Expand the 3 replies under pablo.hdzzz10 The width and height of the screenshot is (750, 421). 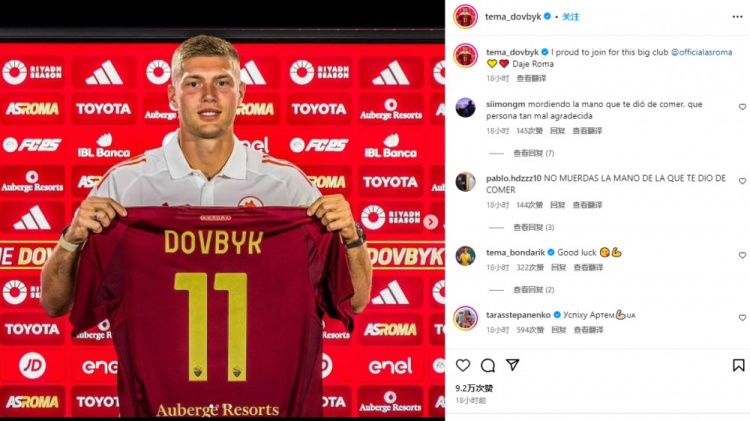tap(533, 228)
